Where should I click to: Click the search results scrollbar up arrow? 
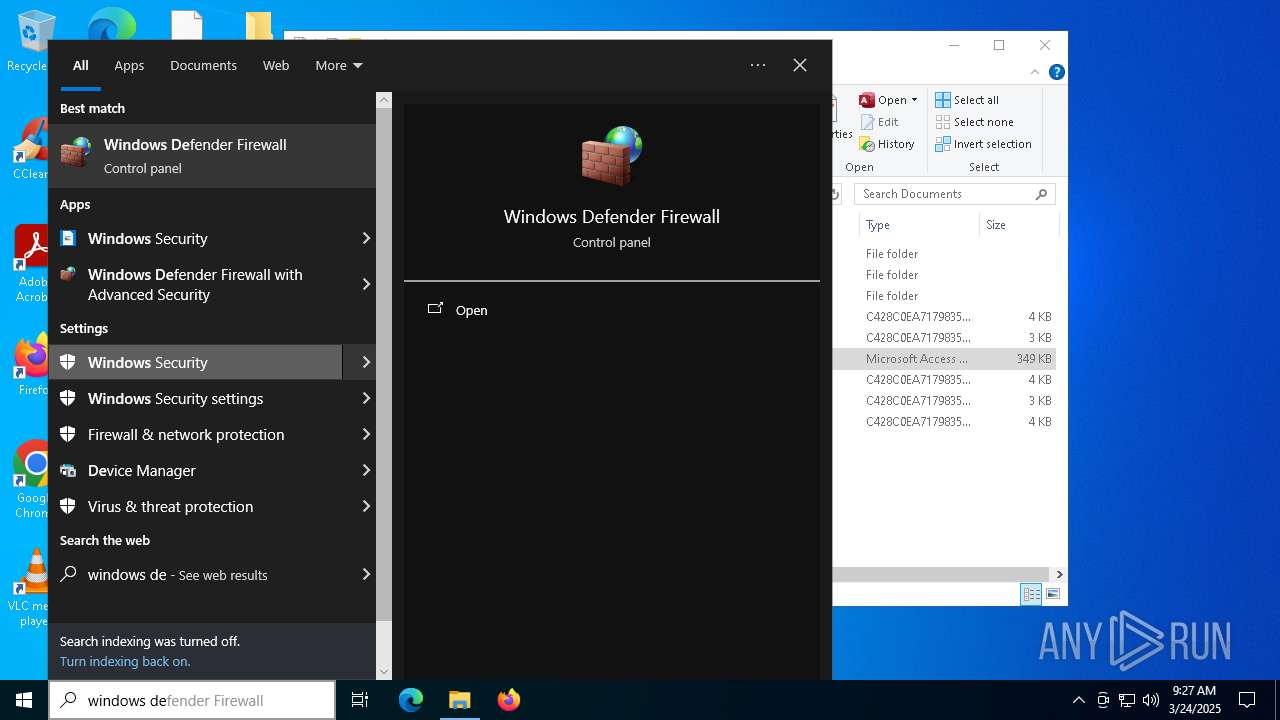(384, 101)
